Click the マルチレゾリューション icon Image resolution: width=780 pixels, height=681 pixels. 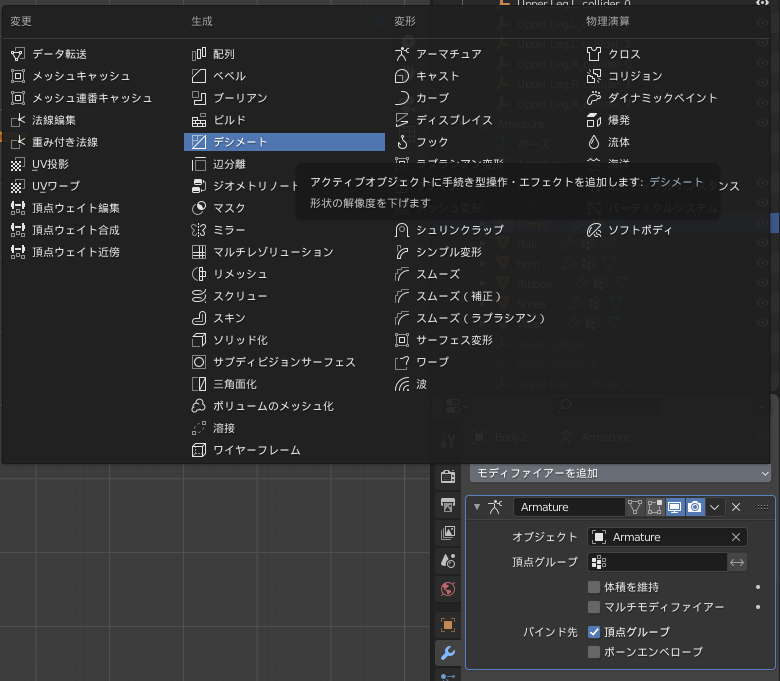click(198, 252)
